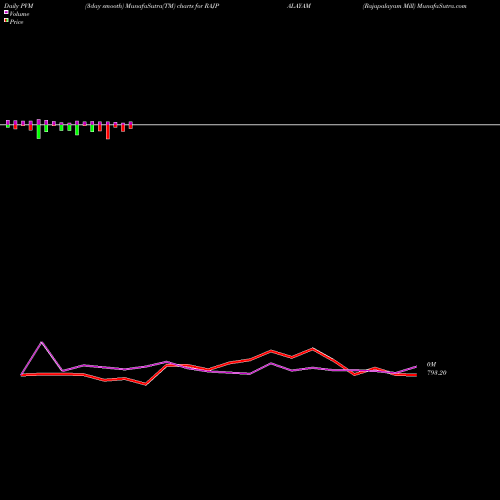Click the Volume legend color marker
500x500 pixels.
6,12
